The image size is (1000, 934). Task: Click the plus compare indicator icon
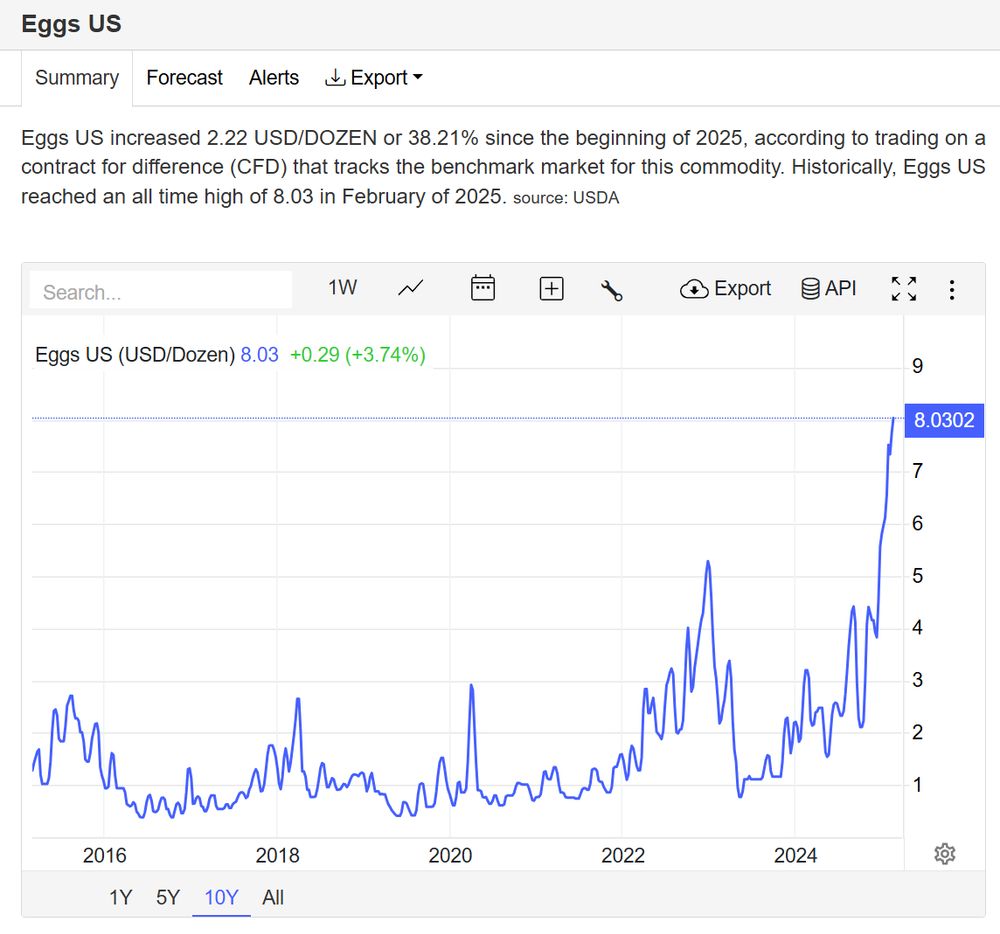551,289
